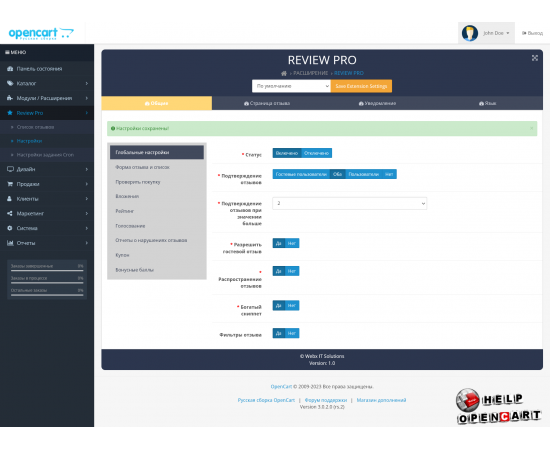Expand the Модули / Расширения menu
The width and height of the screenshot is (550, 450).
click(47, 98)
